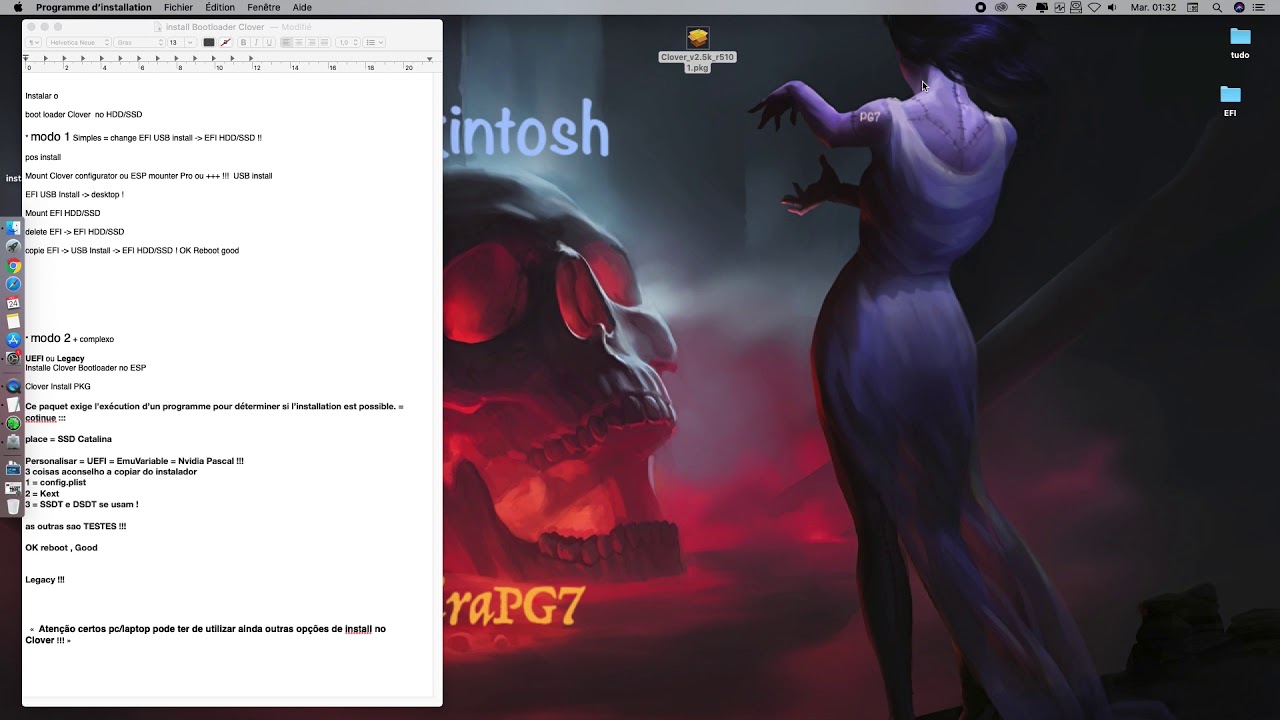1280x720 pixels.
Task: Open the Gras typeface dropdown
Action: pos(139,43)
